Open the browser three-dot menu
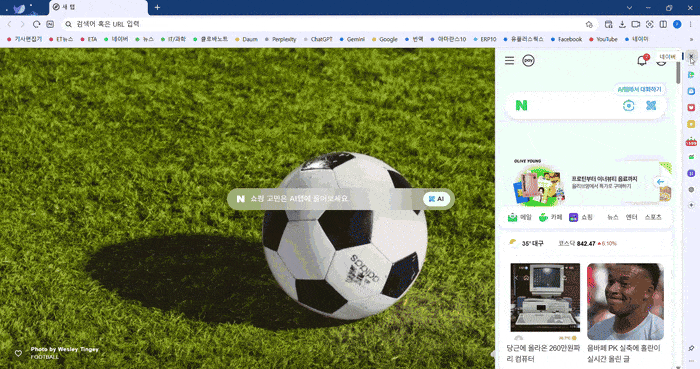This screenshot has width=700, height=369. tap(690, 24)
